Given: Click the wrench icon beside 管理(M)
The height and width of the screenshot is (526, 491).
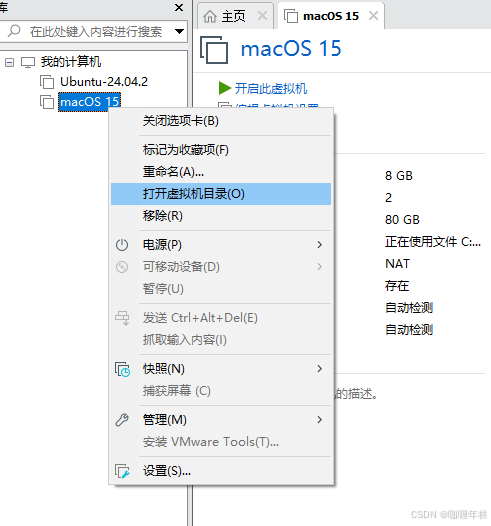Looking at the screenshot, I should click(x=122, y=420).
